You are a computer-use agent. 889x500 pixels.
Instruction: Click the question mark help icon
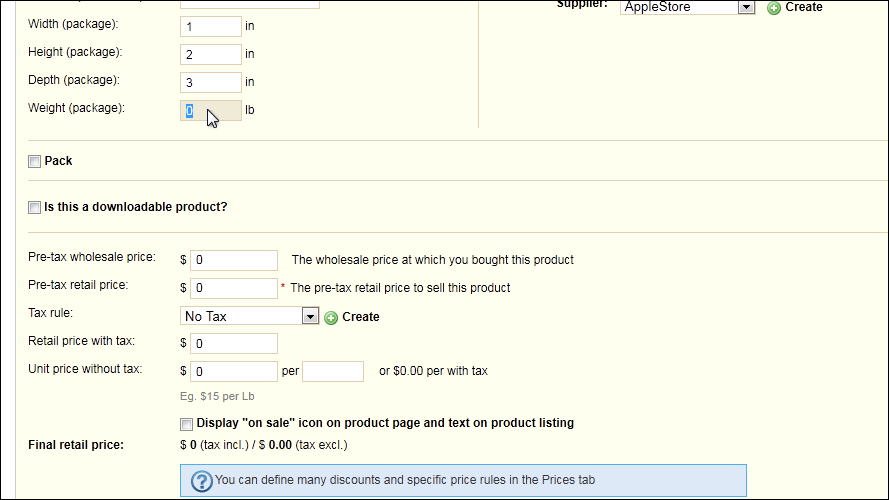201,481
